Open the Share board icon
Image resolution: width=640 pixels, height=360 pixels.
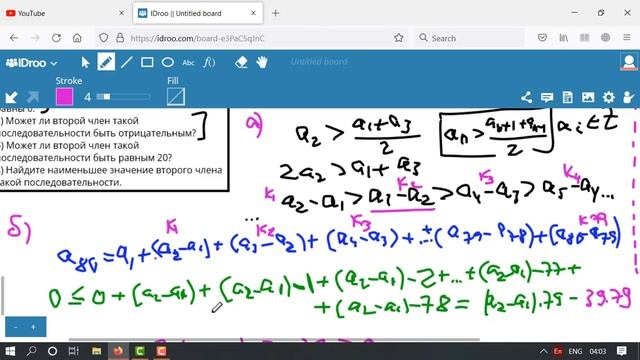(527, 97)
